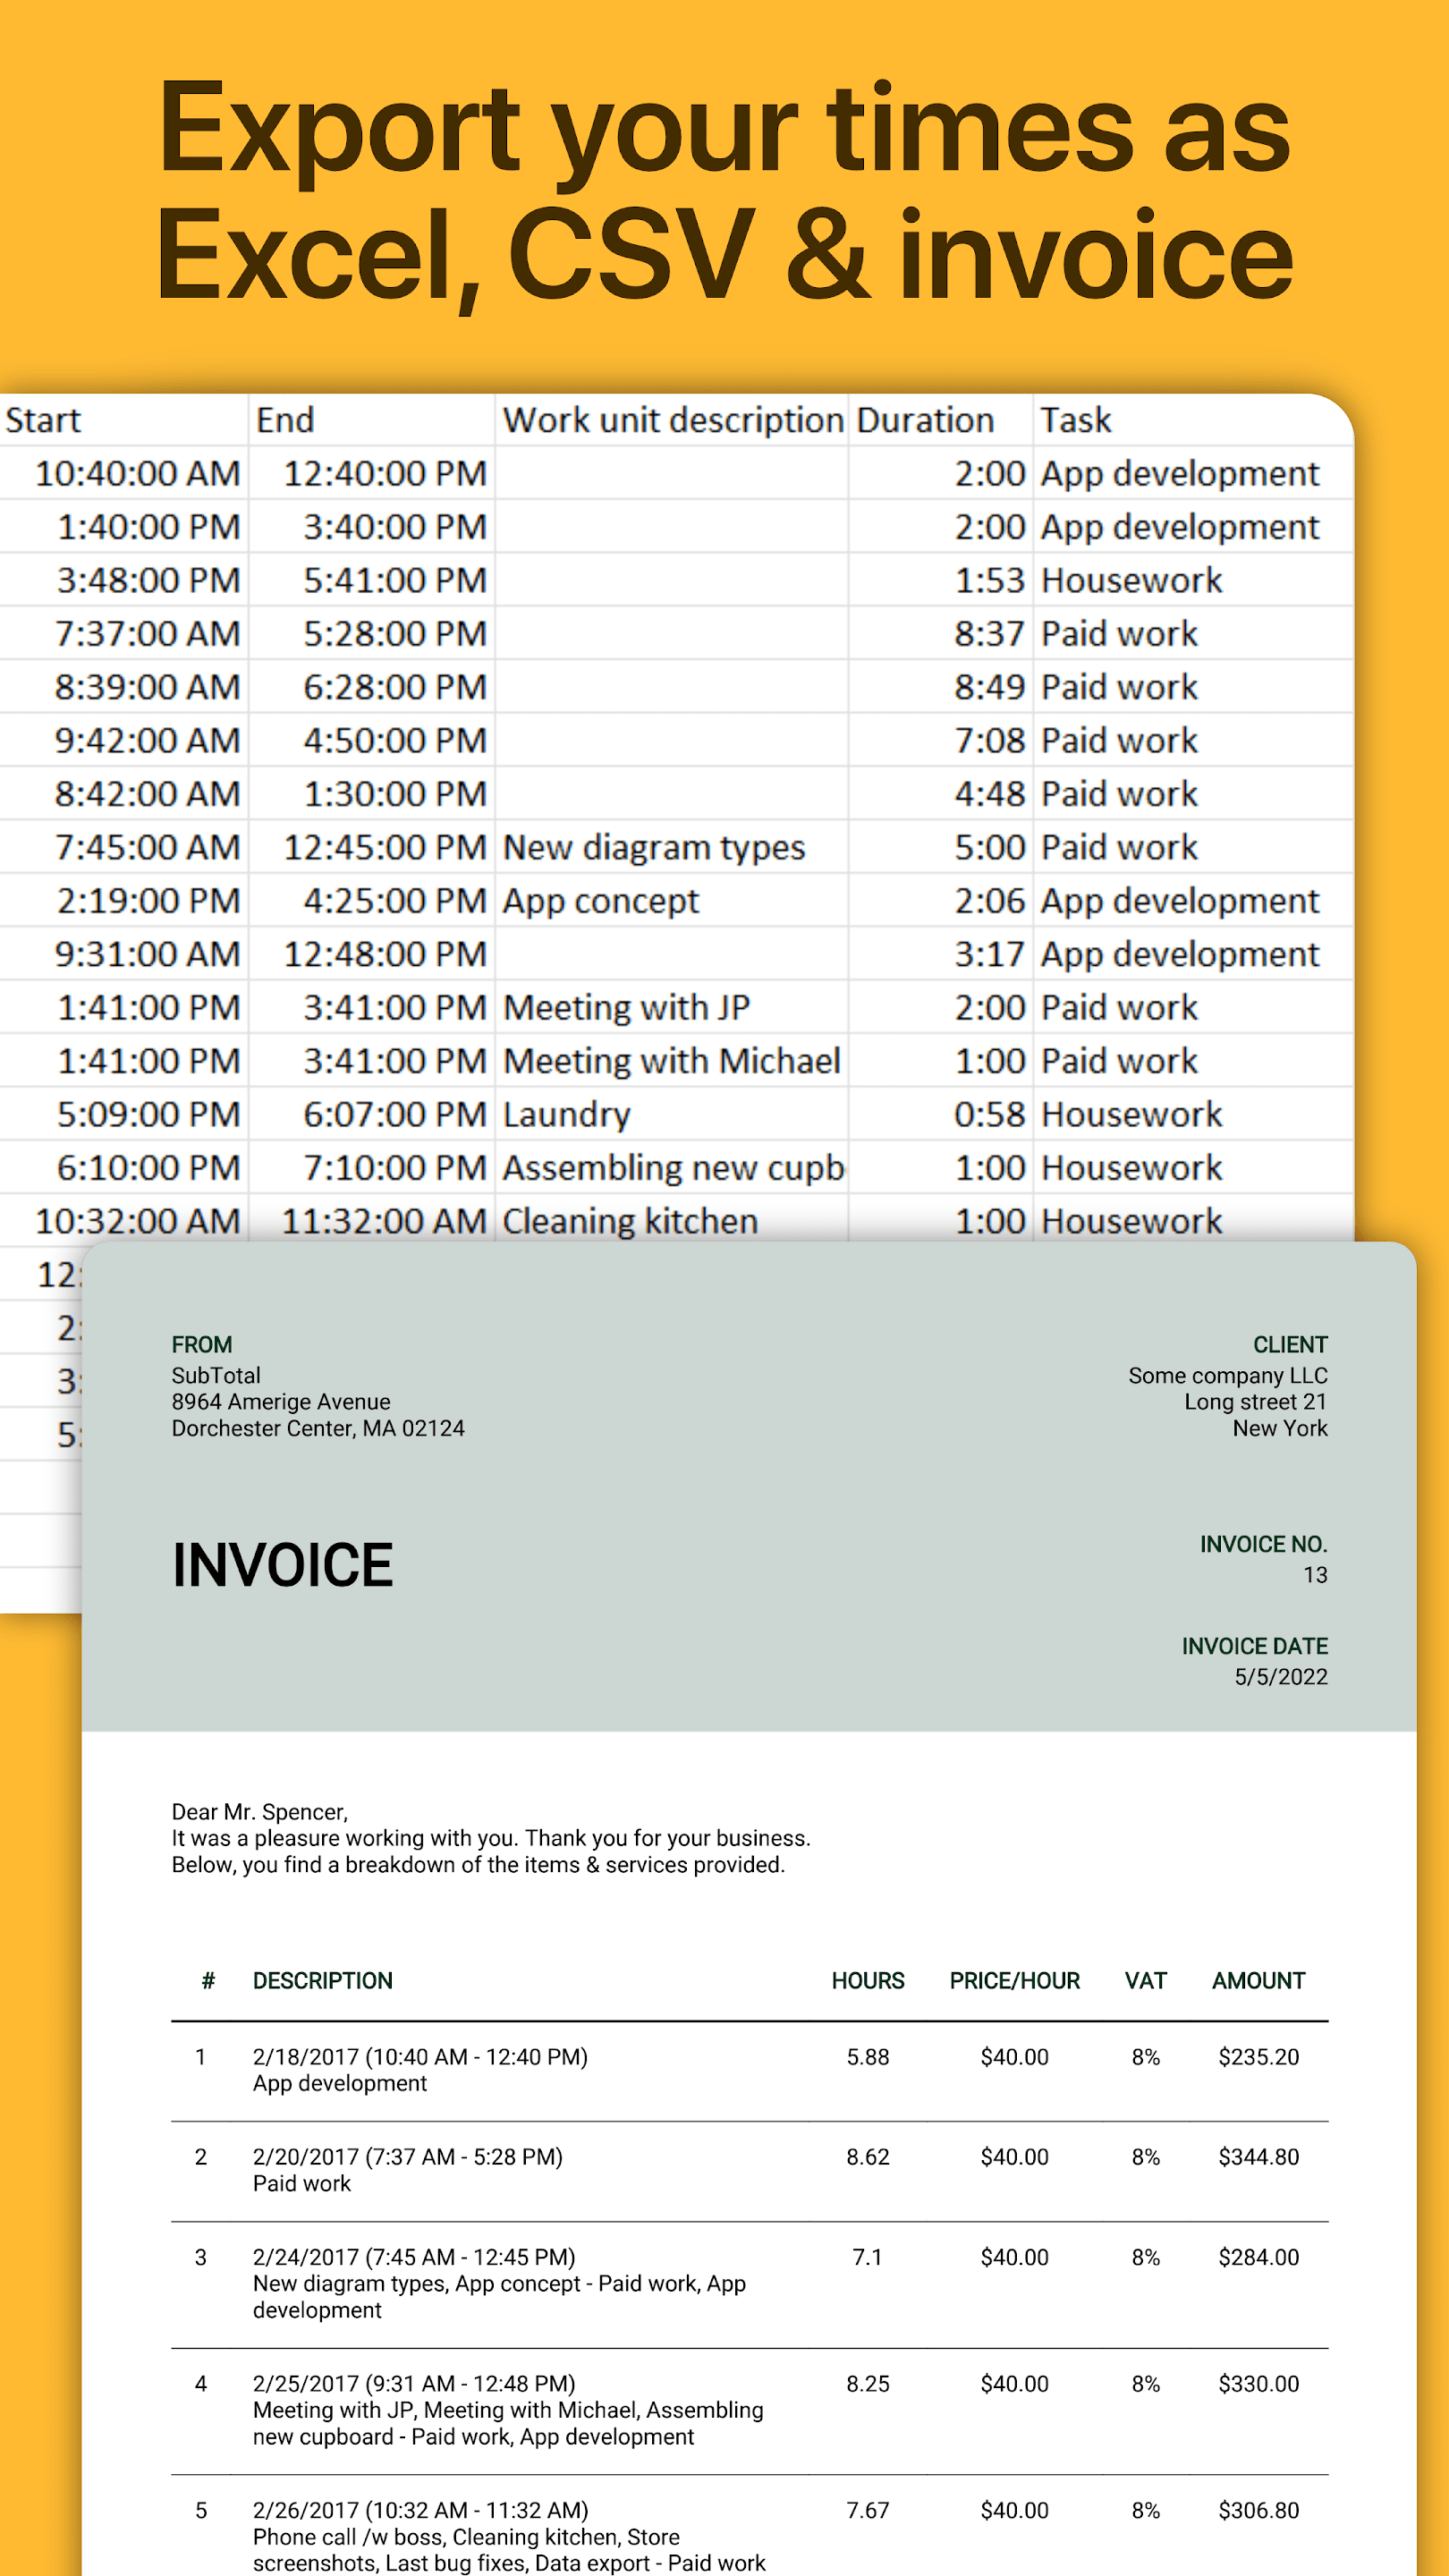1449x2576 pixels.
Task: Select the invoice amount "$330.00"
Action: [x=1259, y=2384]
